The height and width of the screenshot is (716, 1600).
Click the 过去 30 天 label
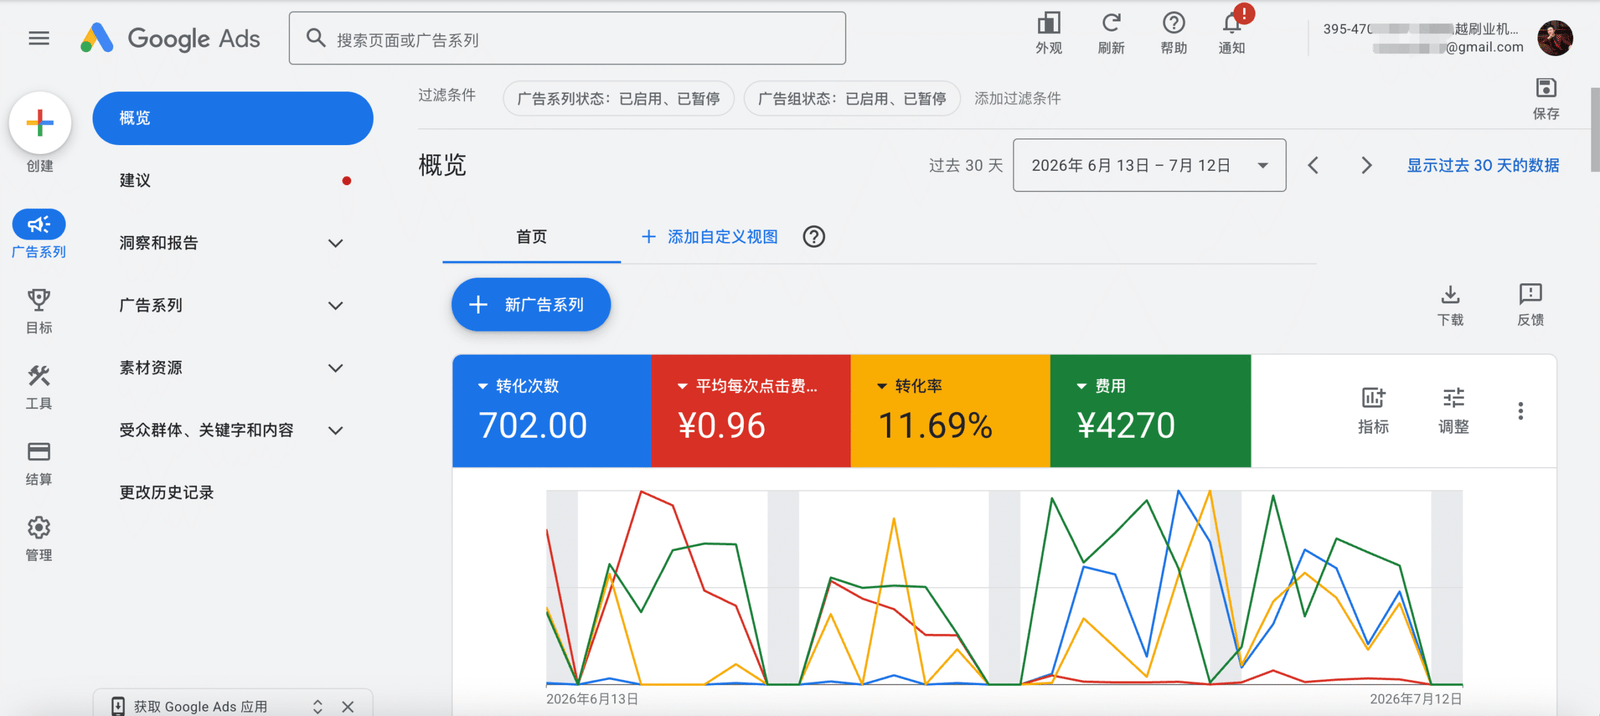[x=965, y=165]
